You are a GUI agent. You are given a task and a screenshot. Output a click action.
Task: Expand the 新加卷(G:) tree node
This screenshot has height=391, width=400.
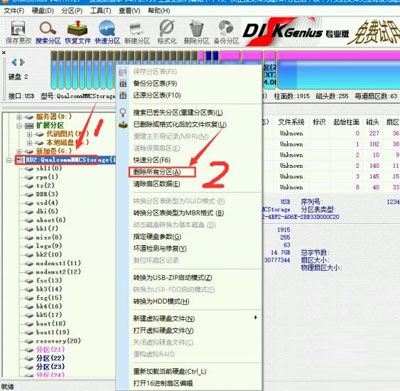coord(19,151)
